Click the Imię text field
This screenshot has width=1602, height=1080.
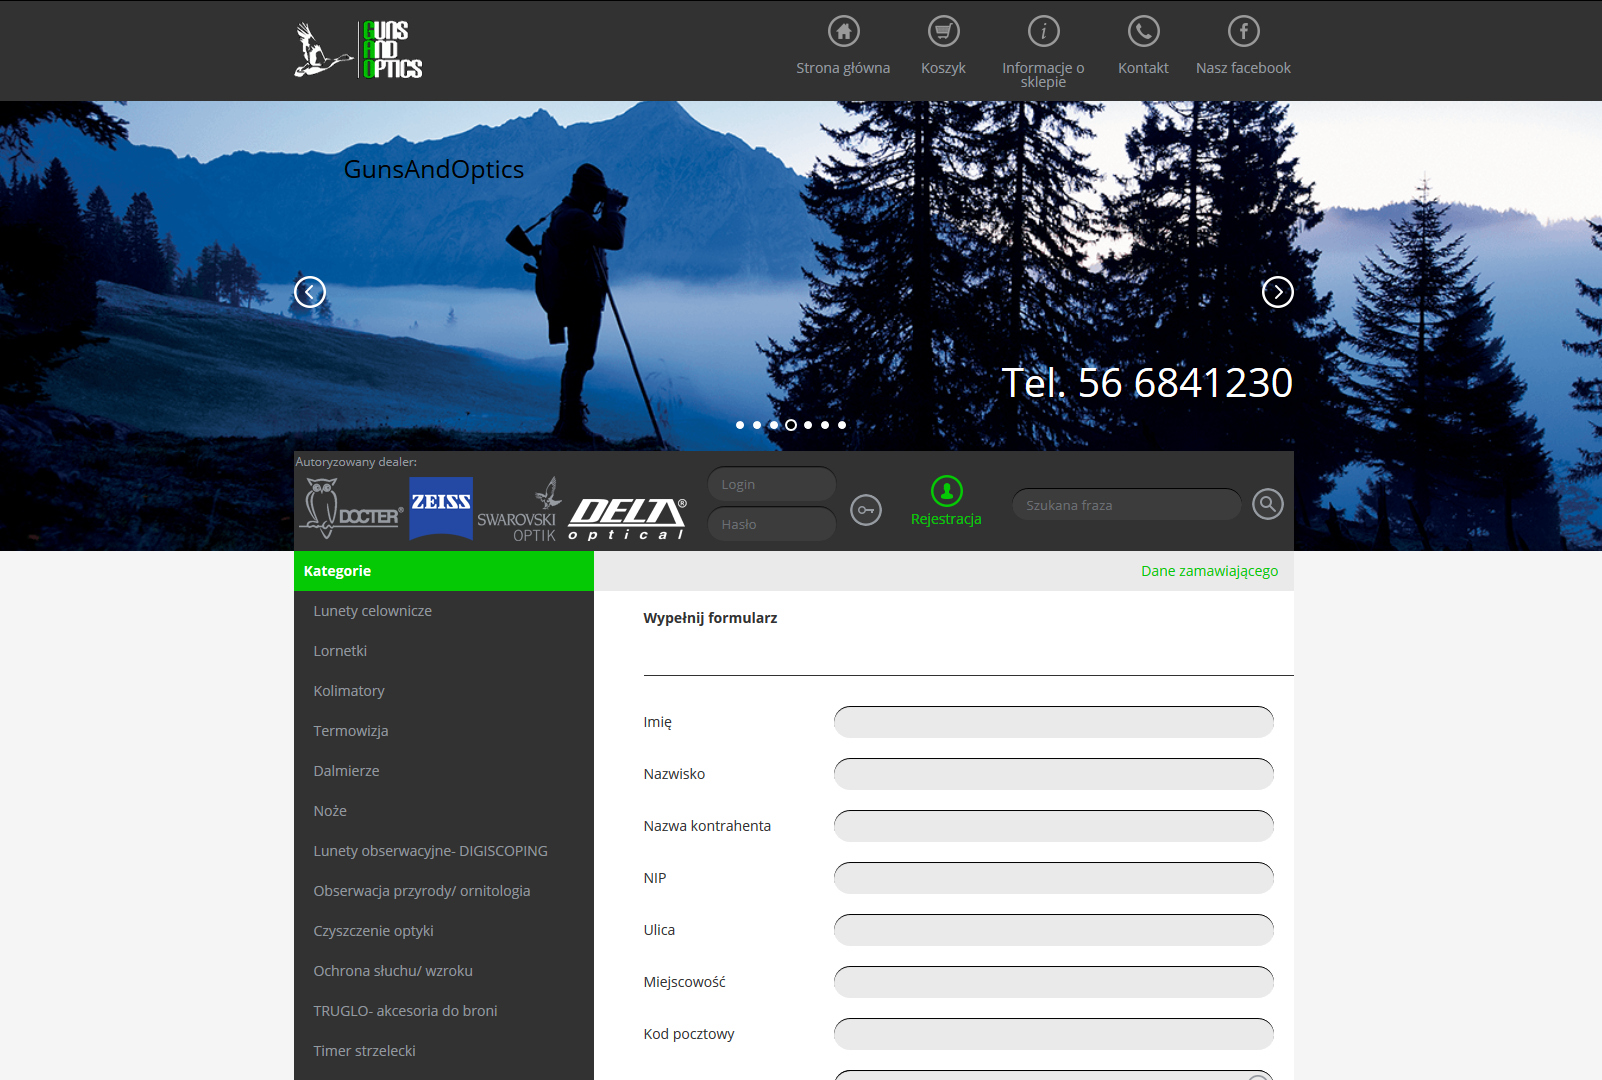click(x=1053, y=722)
